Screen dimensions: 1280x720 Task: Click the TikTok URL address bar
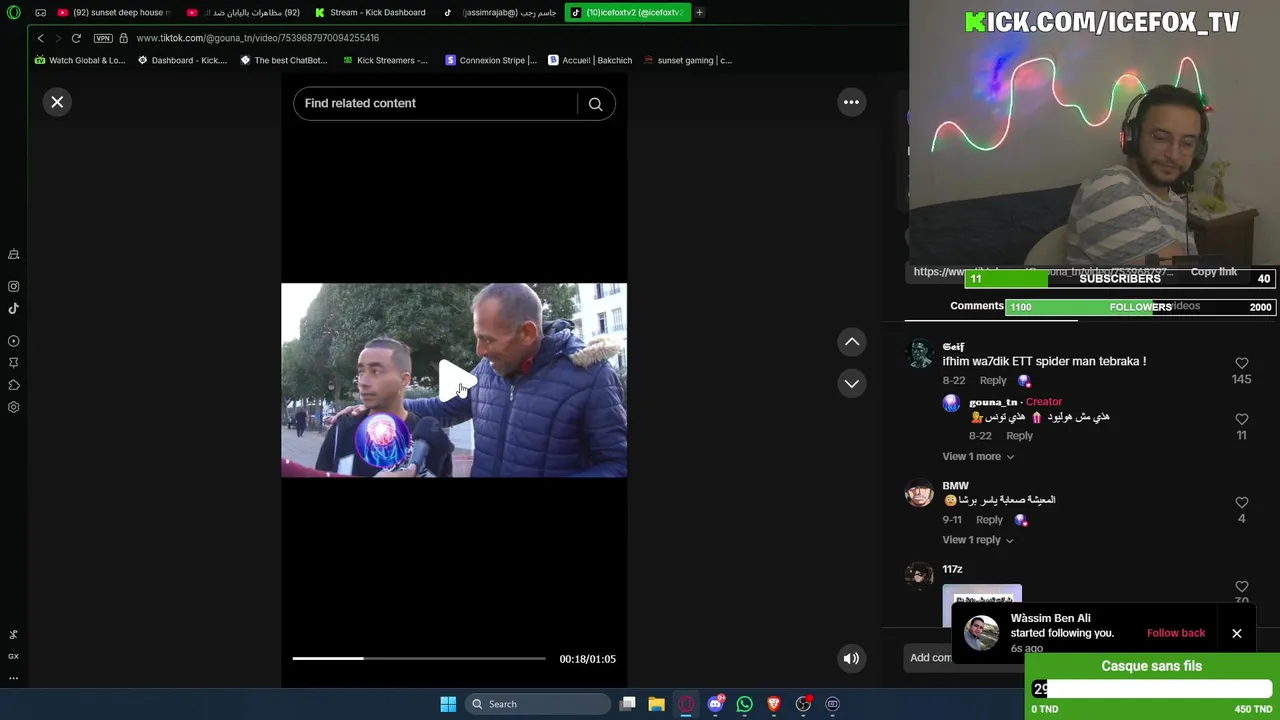(x=257, y=38)
